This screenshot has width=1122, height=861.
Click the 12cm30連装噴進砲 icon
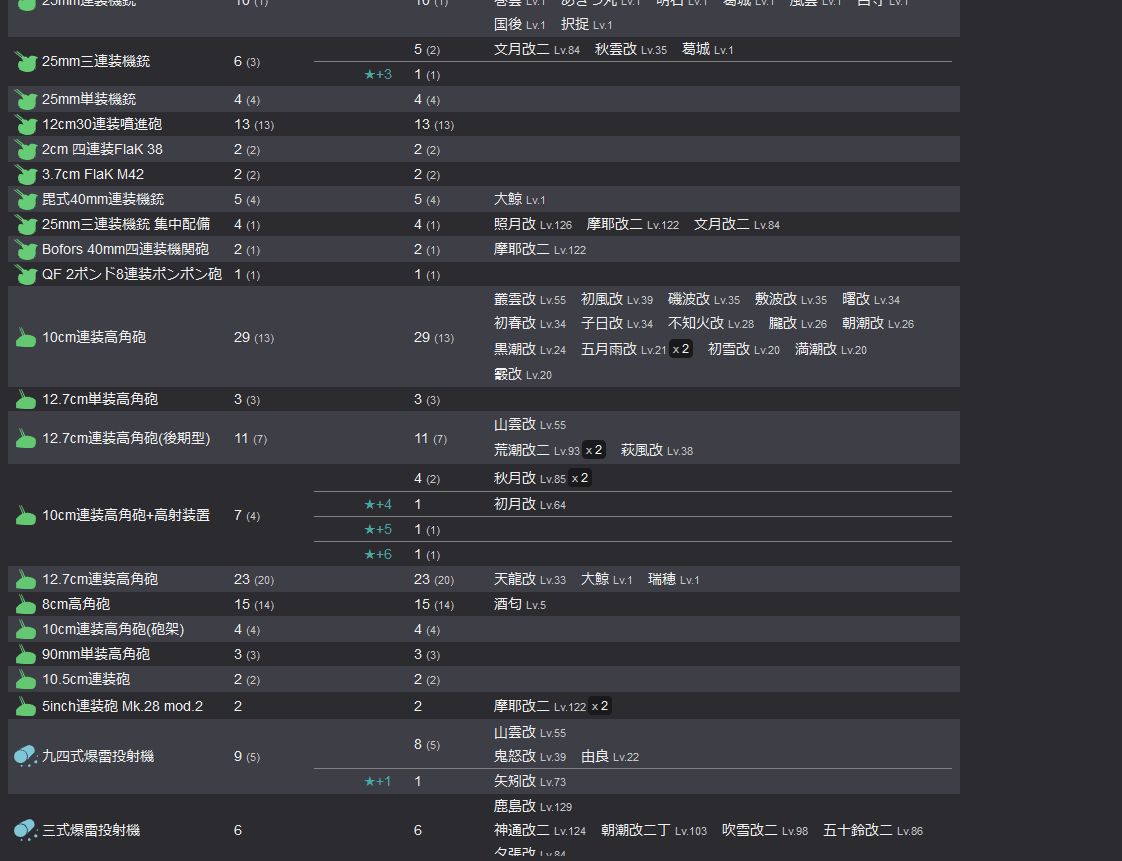[x=26, y=125]
